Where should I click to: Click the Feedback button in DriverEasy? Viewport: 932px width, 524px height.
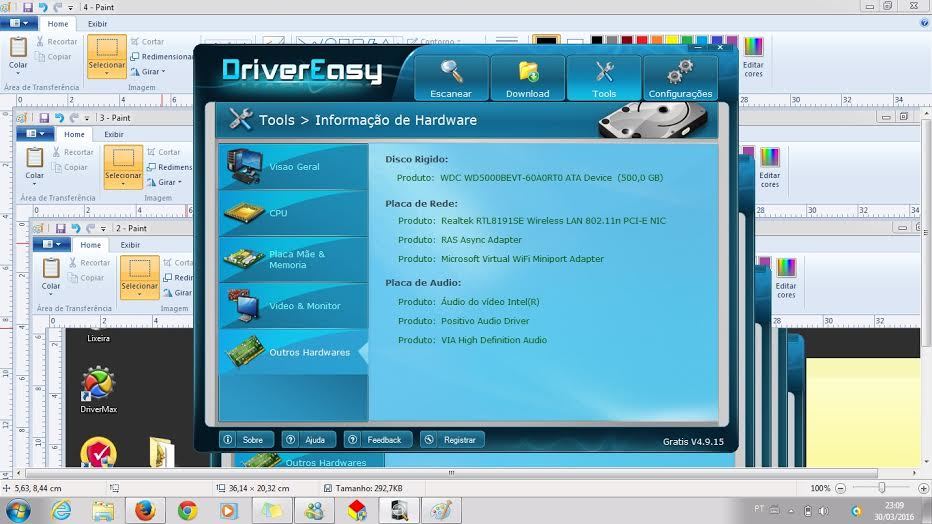[377, 440]
